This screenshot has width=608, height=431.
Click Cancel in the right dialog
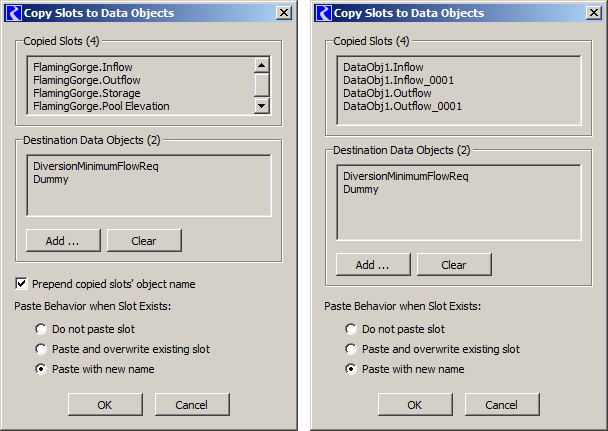pos(502,405)
